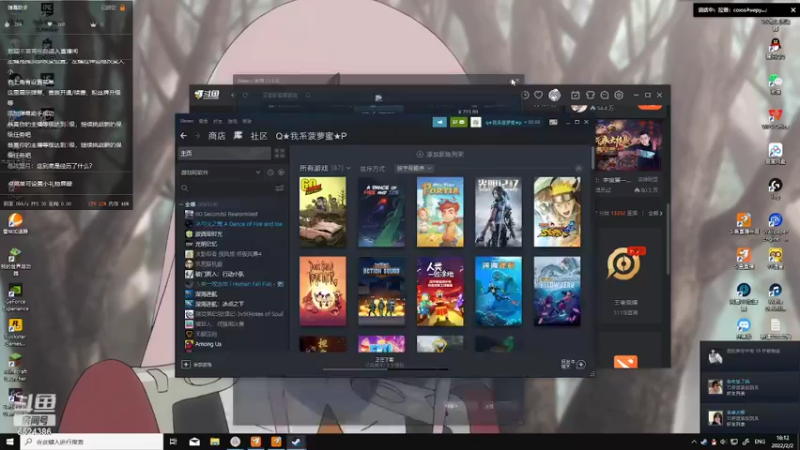Toggle lock icon in 弹幕助手 panel
The width and height of the screenshot is (800, 450).
(x=122, y=8)
